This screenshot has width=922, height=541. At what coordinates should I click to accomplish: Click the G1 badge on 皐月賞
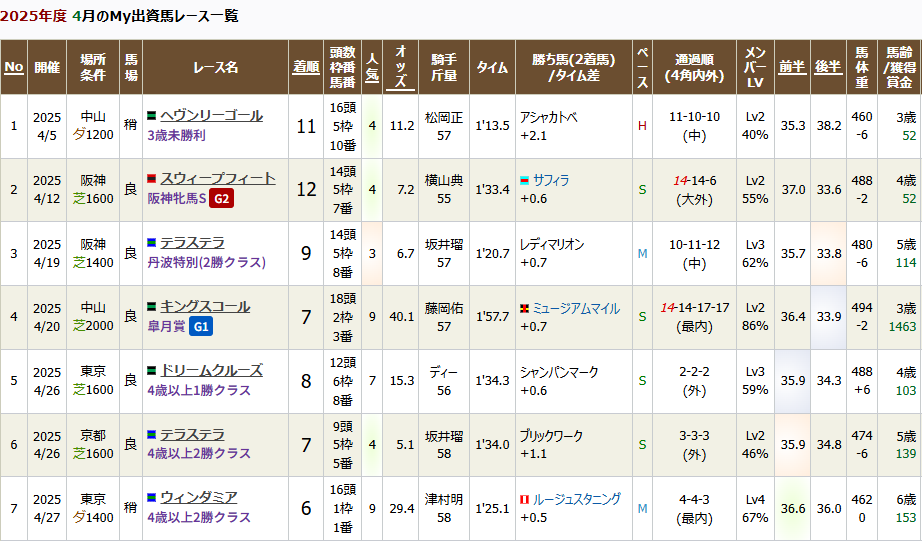tap(200, 327)
